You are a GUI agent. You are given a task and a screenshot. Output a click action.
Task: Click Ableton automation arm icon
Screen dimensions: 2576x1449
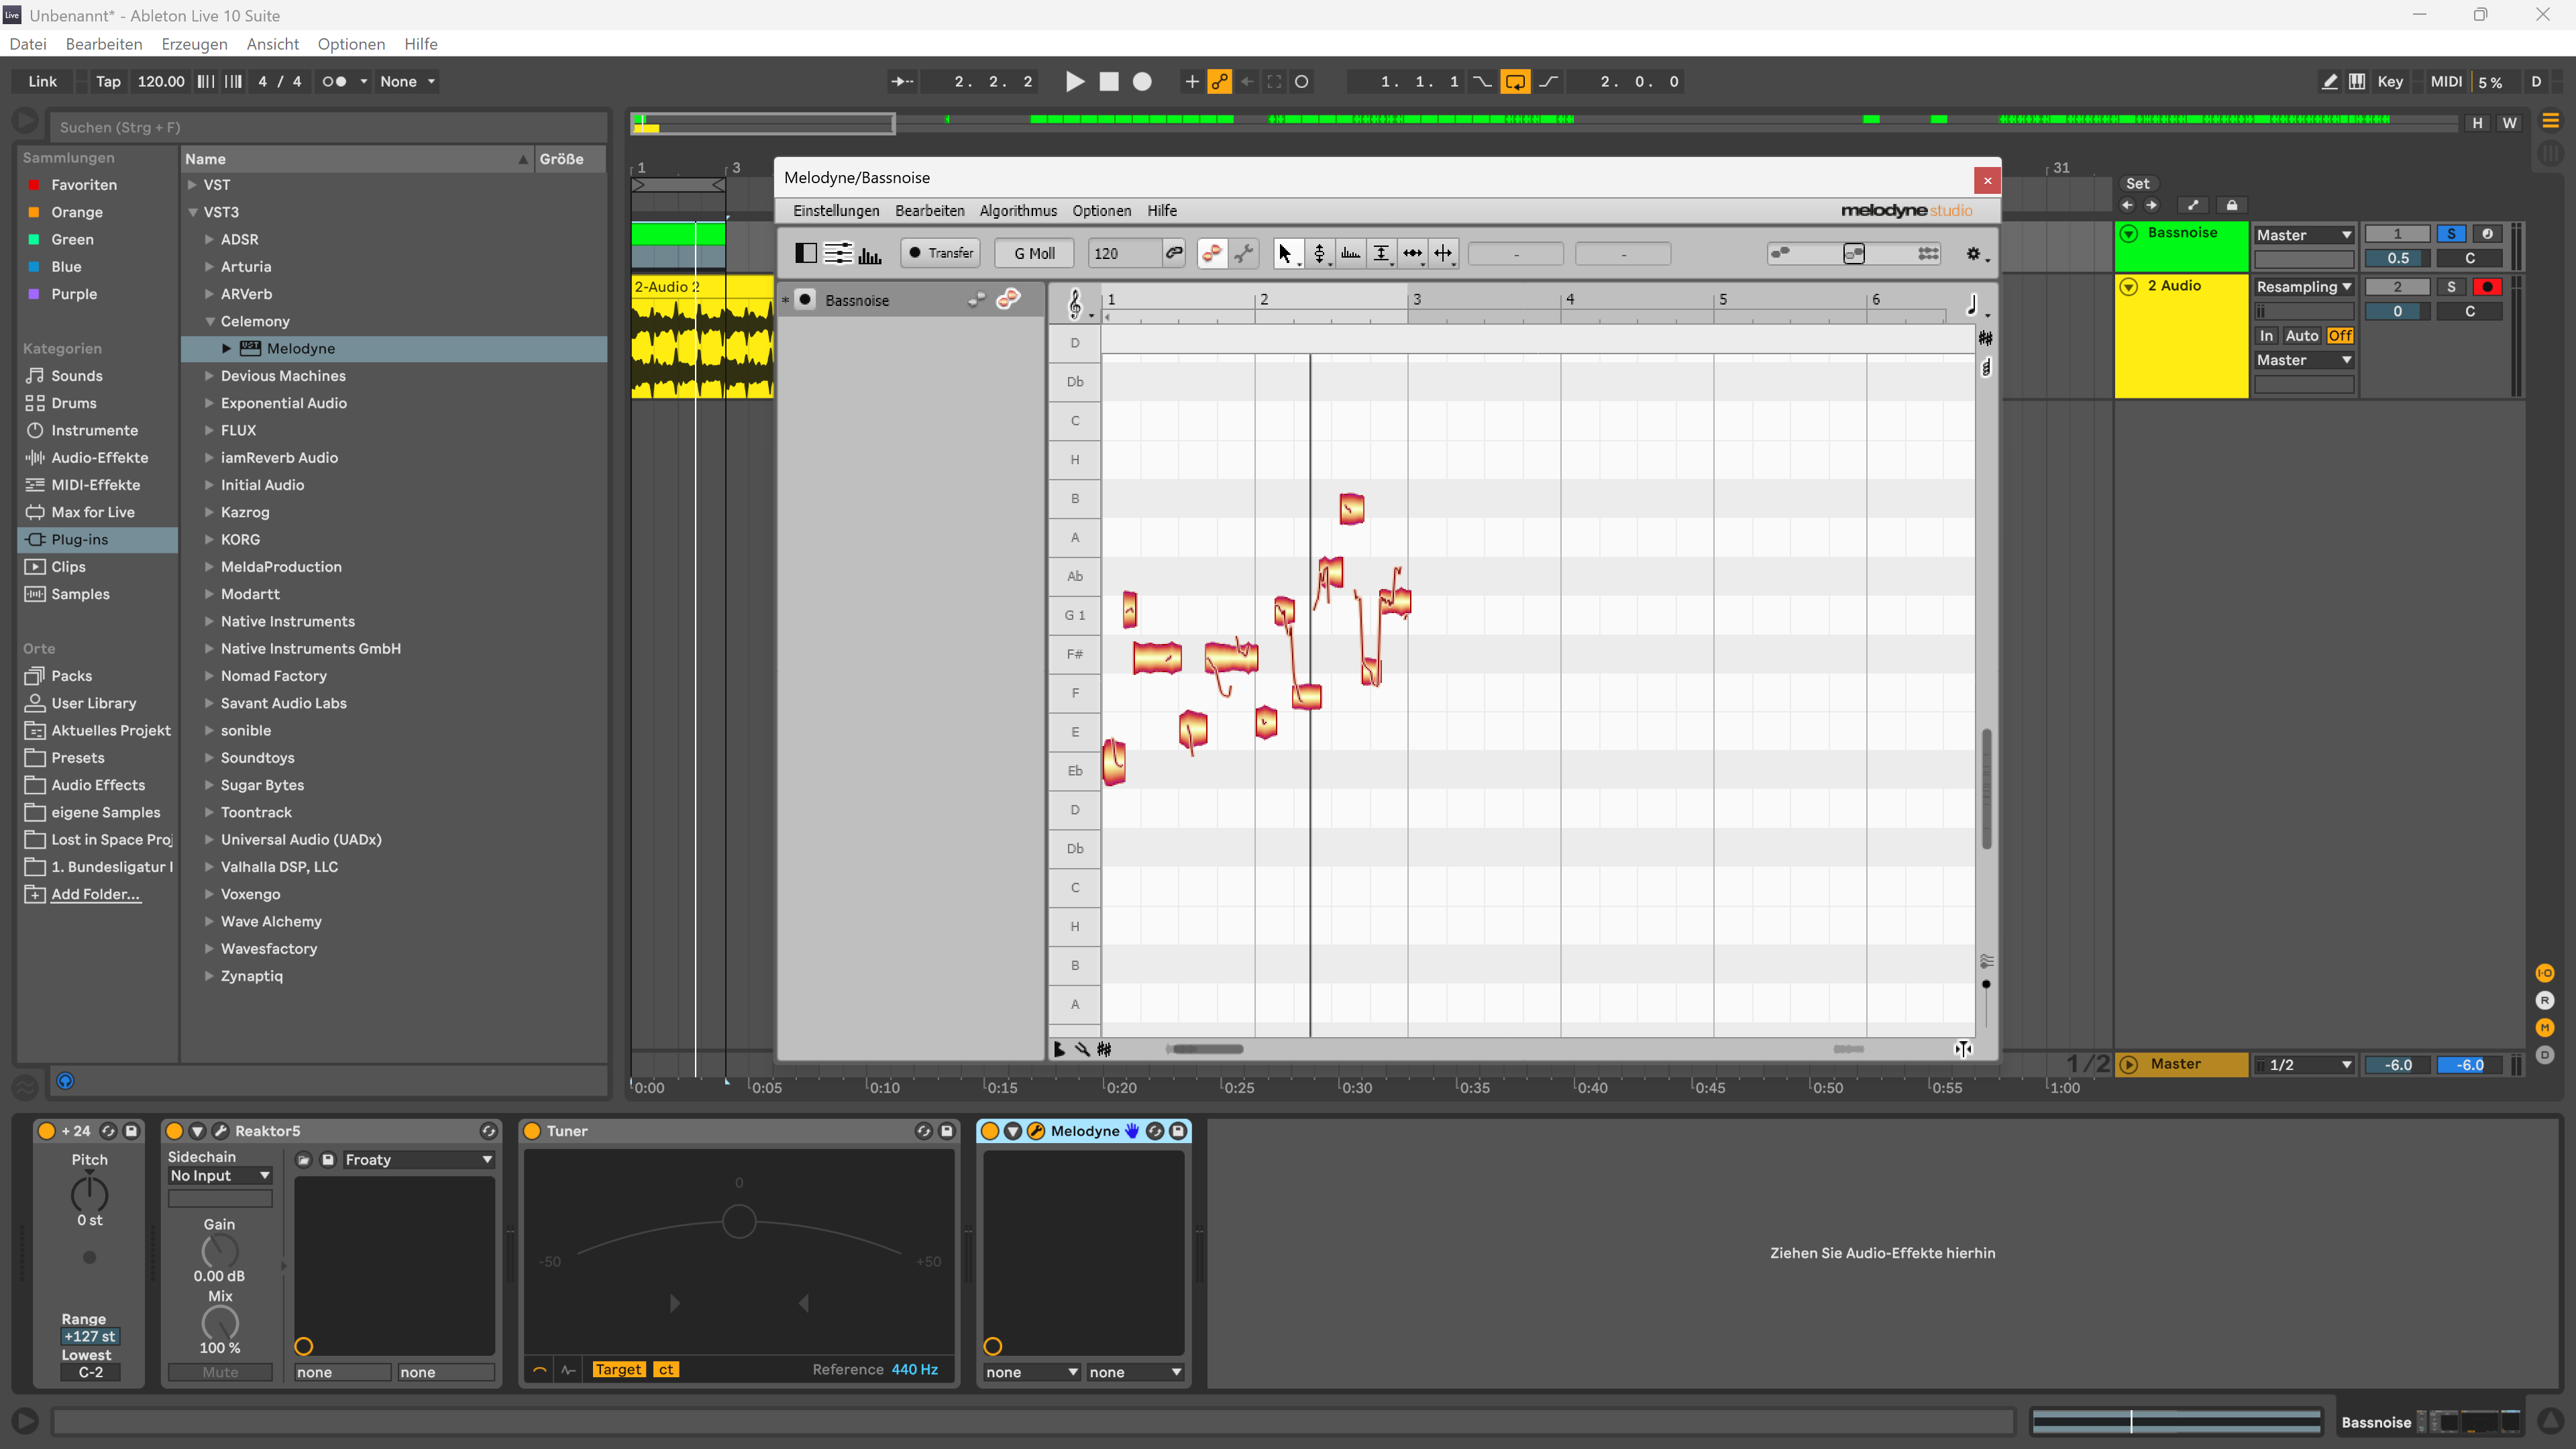tap(1219, 81)
